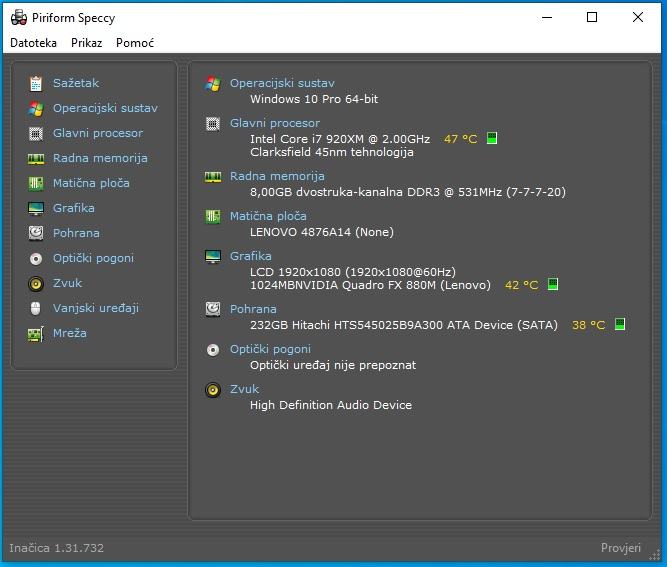
Task: Click the Glavni procesor chip icon in sidebar
Action: (x=36, y=134)
